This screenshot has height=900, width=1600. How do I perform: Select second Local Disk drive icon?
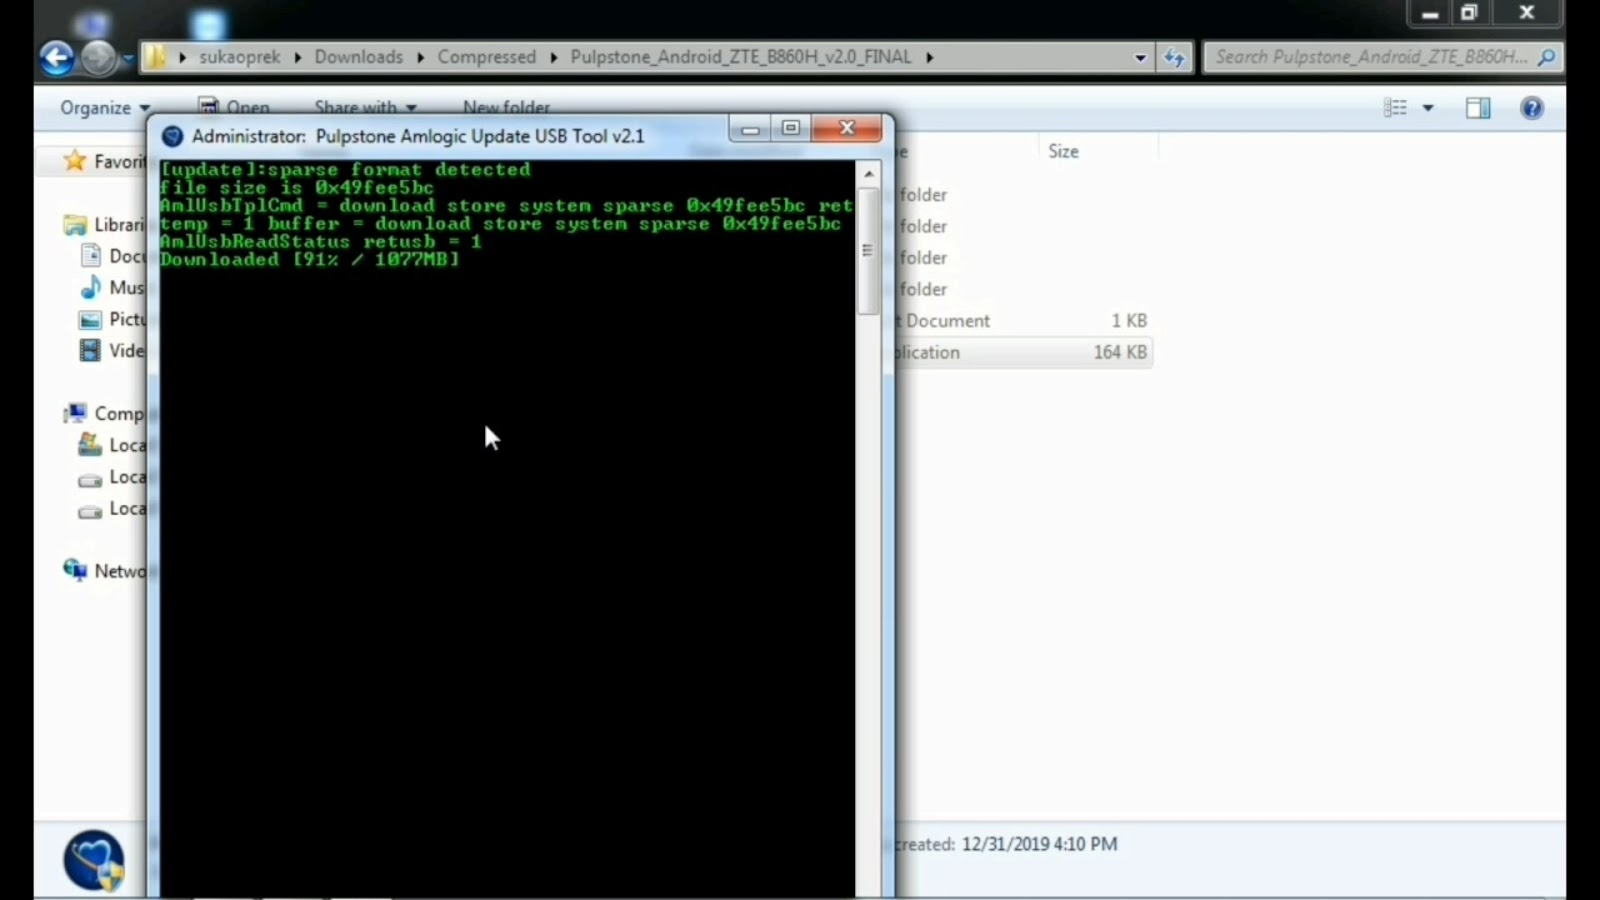90,478
